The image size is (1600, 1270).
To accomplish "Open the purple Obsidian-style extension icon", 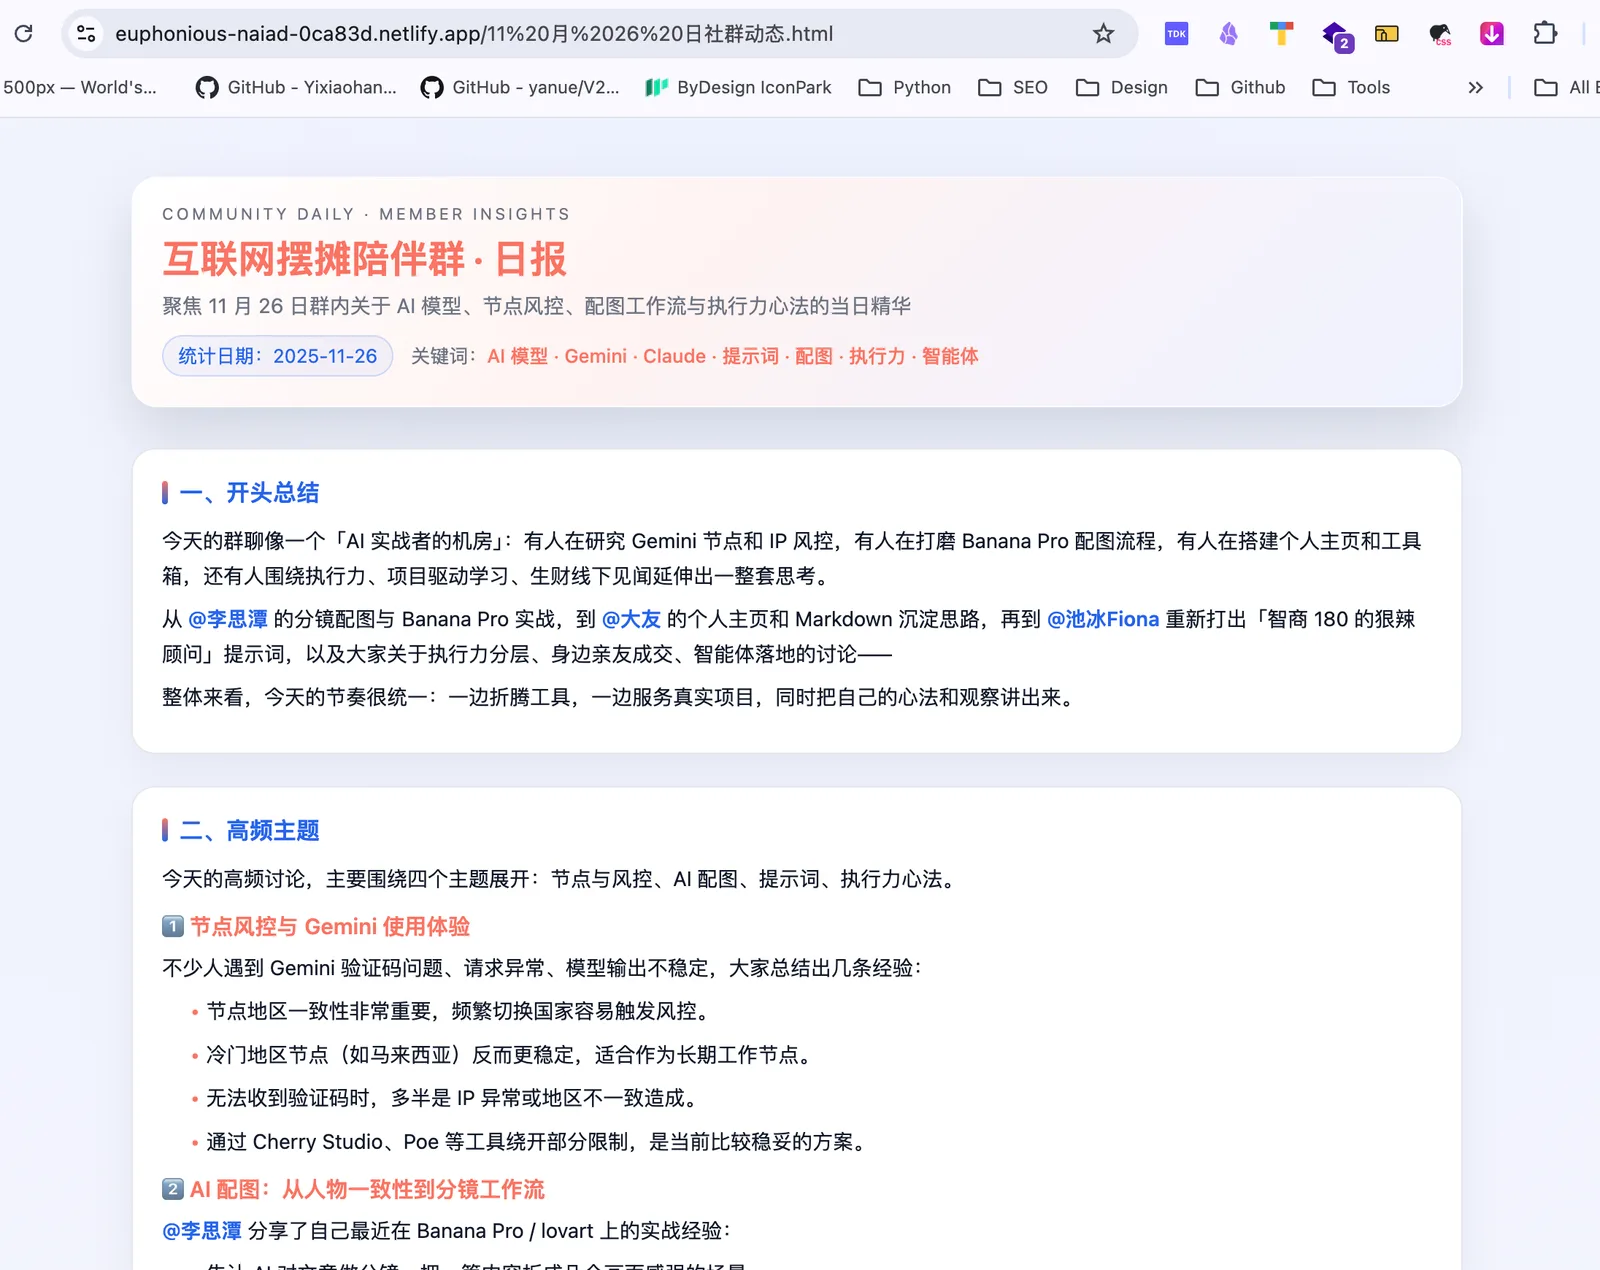I will tap(1229, 34).
